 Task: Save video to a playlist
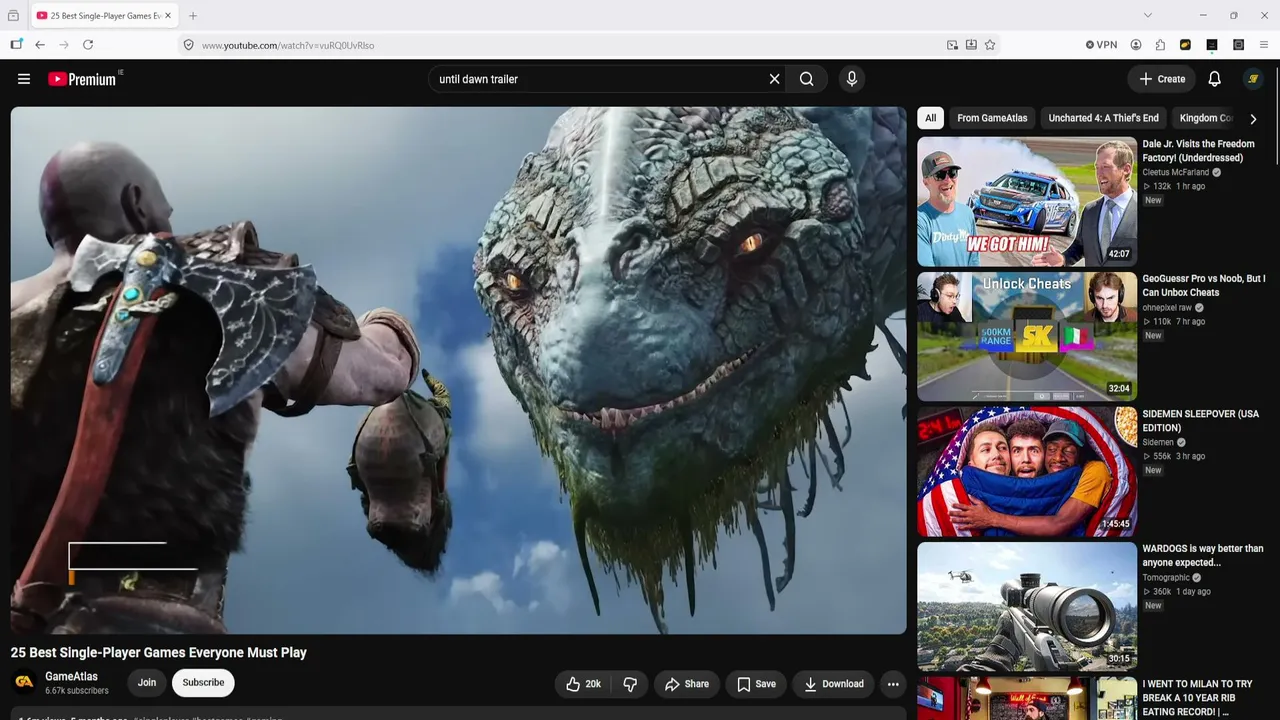pyautogui.click(x=756, y=684)
